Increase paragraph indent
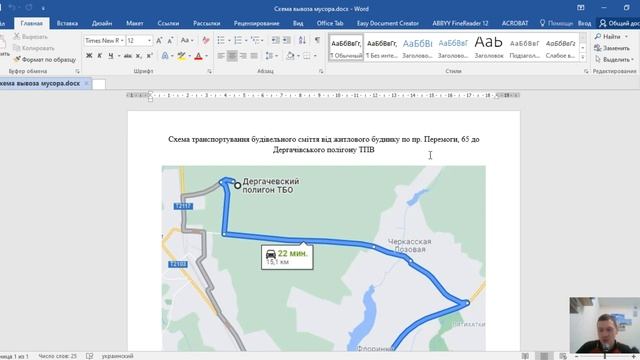This screenshot has height=360, width=640. (x=287, y=40)
